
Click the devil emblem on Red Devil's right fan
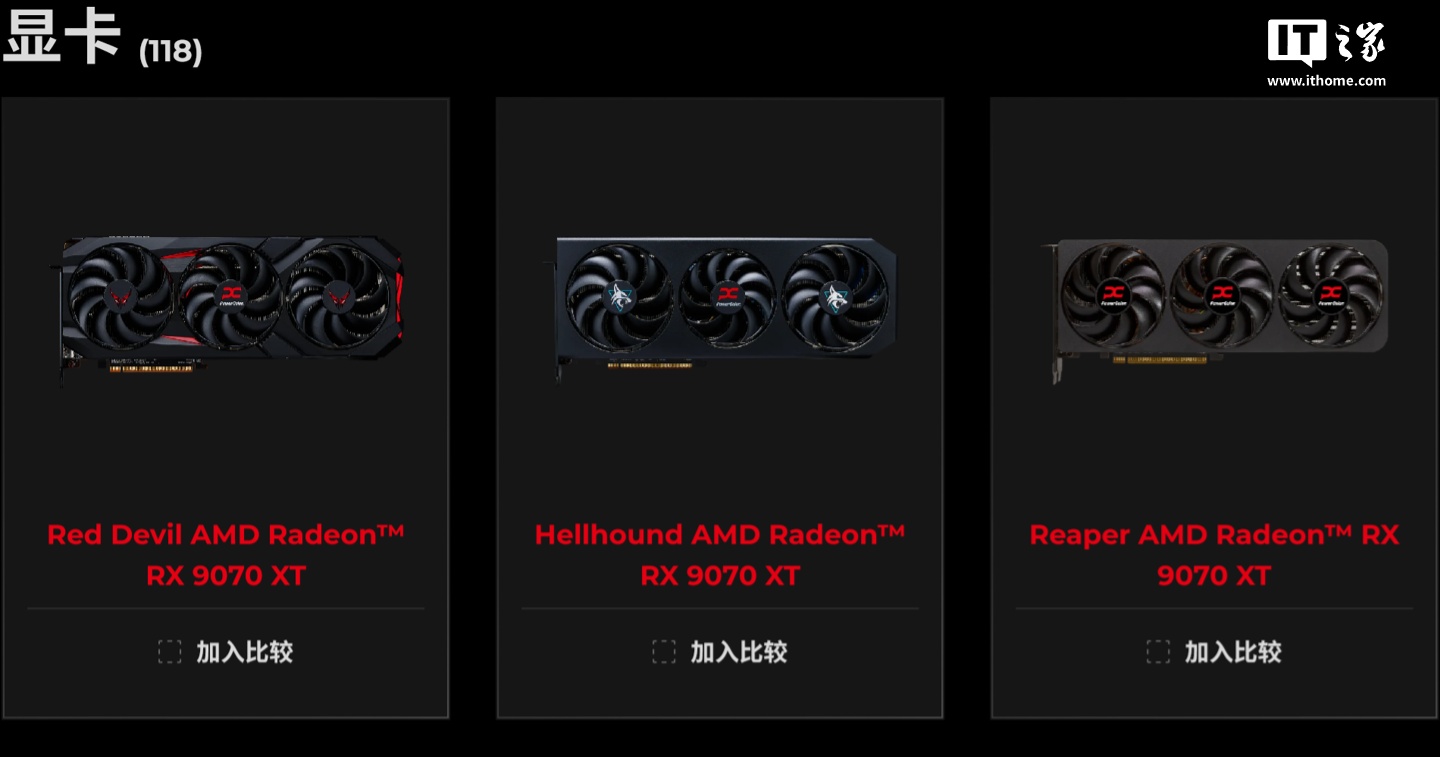[339, 296]
